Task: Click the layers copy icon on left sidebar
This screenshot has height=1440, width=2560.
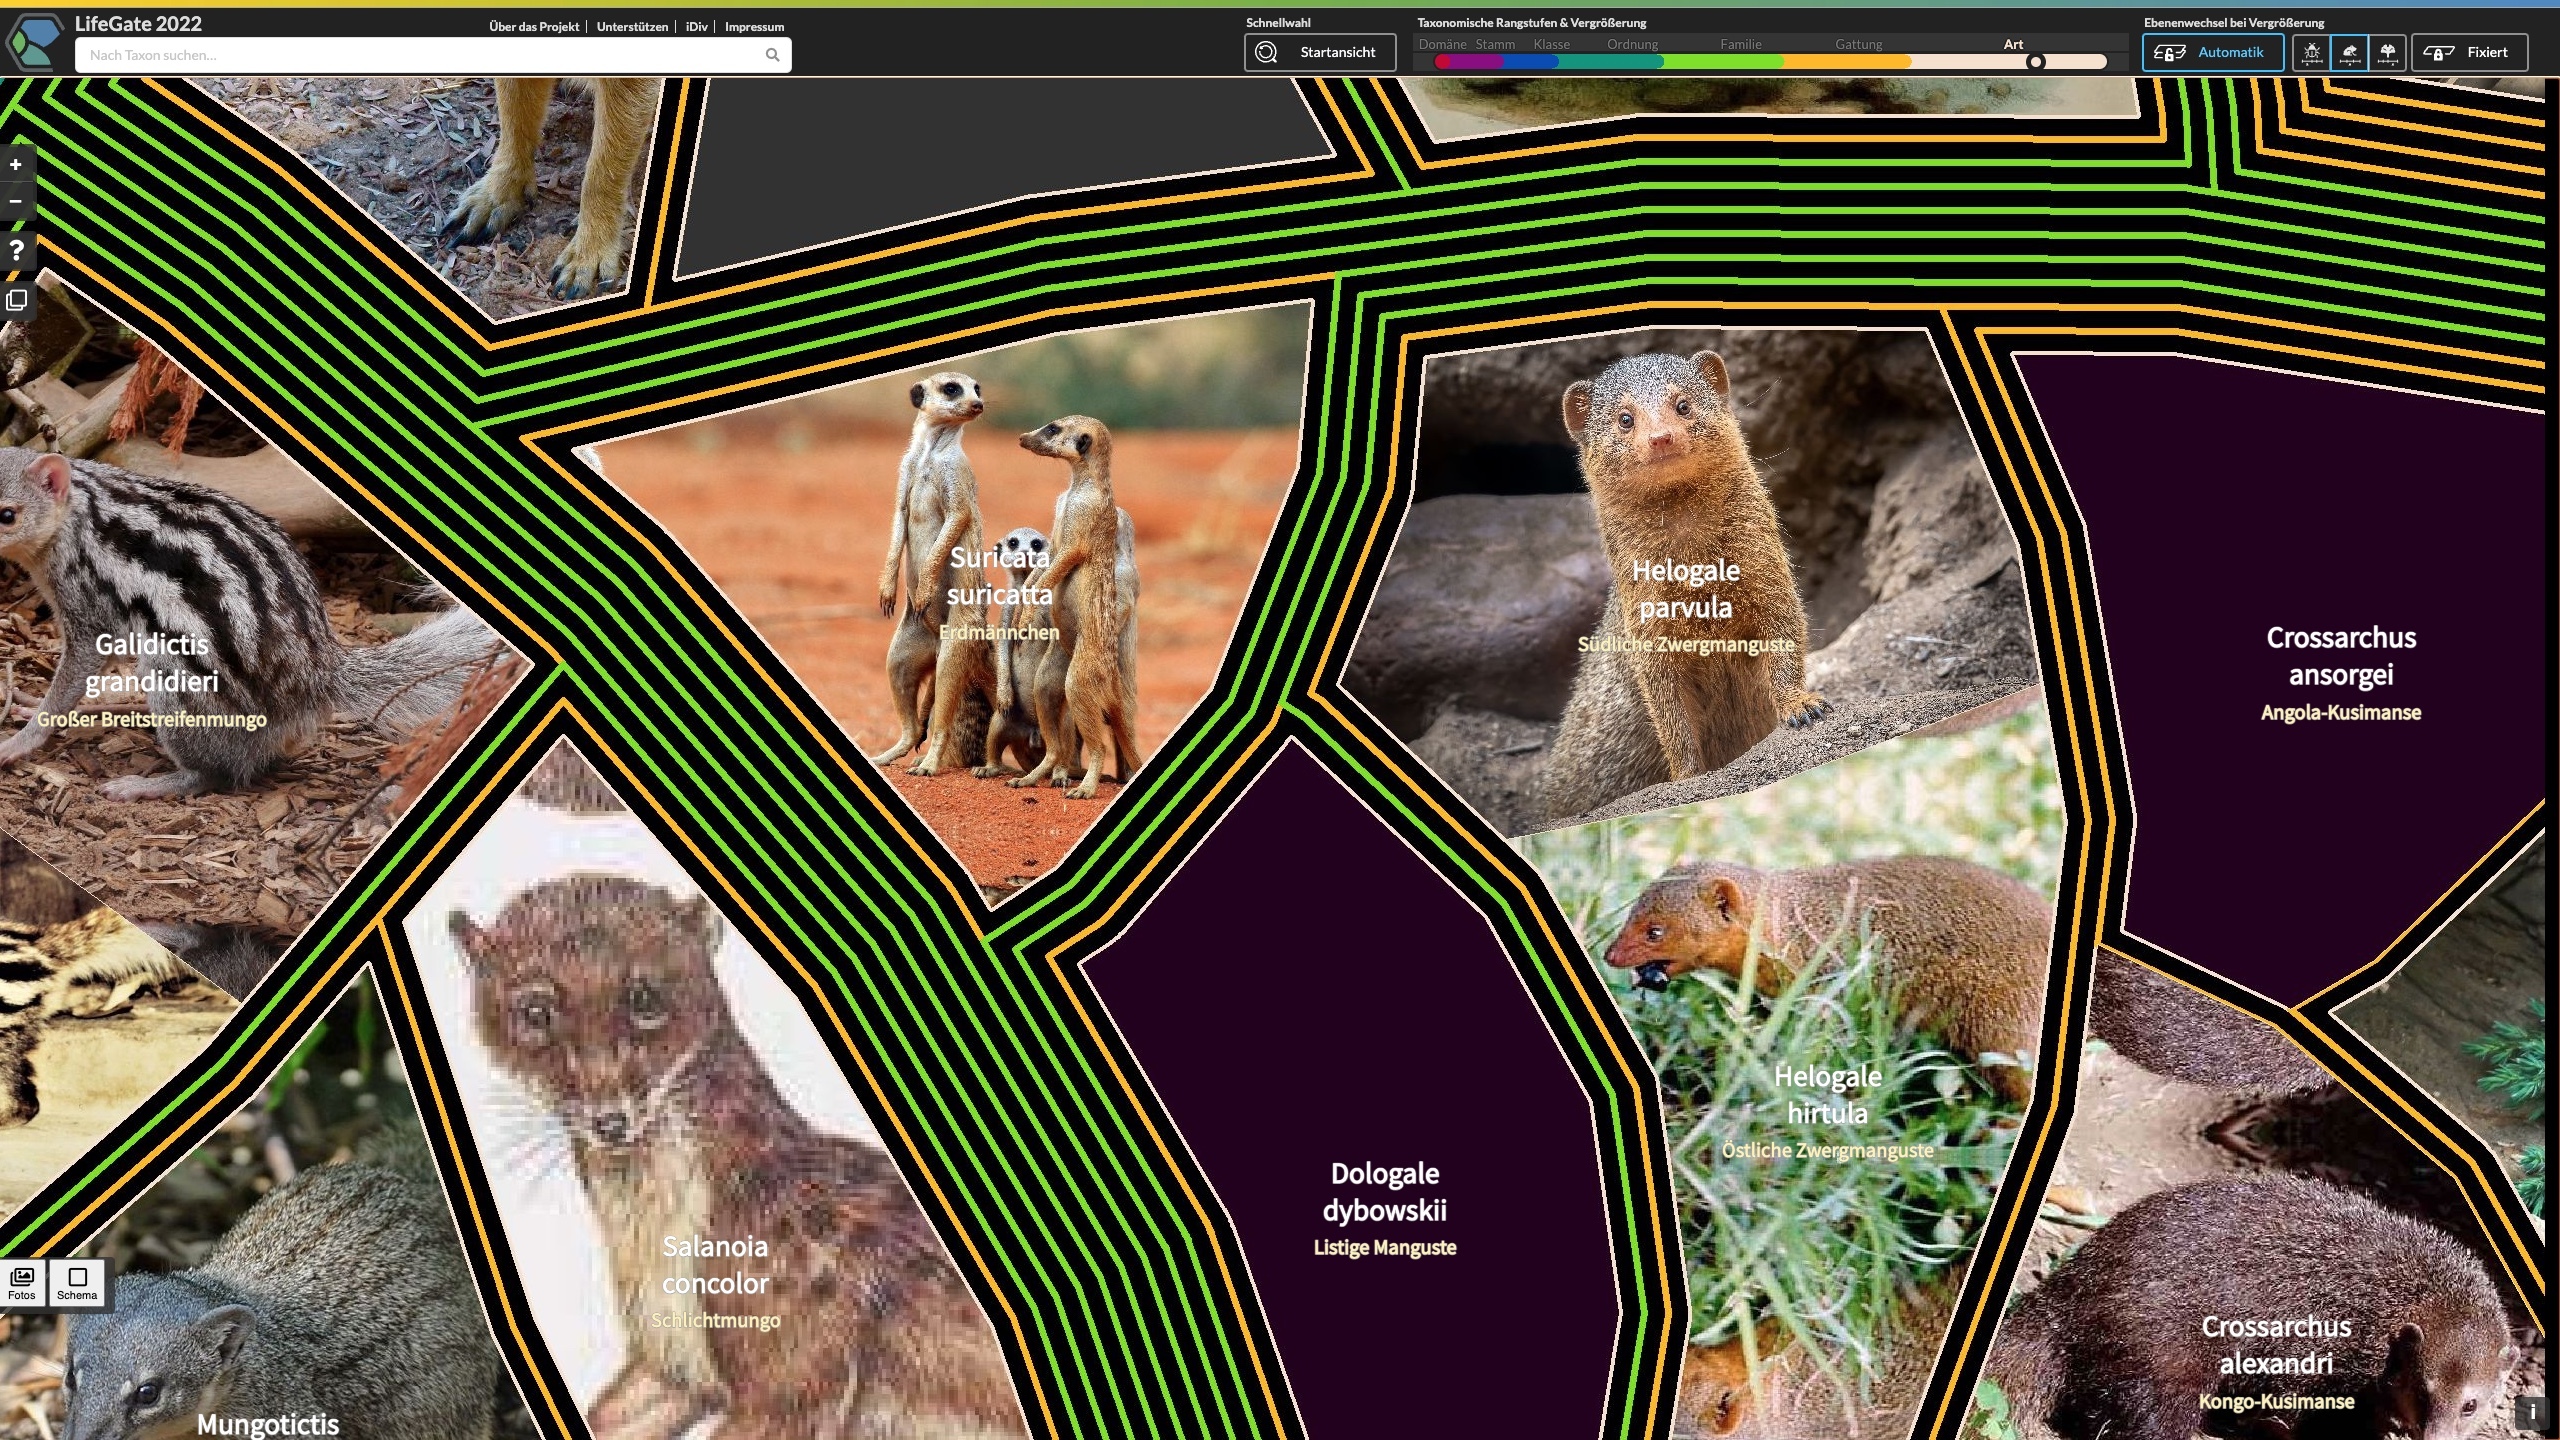Action: (x=16, y=300)
